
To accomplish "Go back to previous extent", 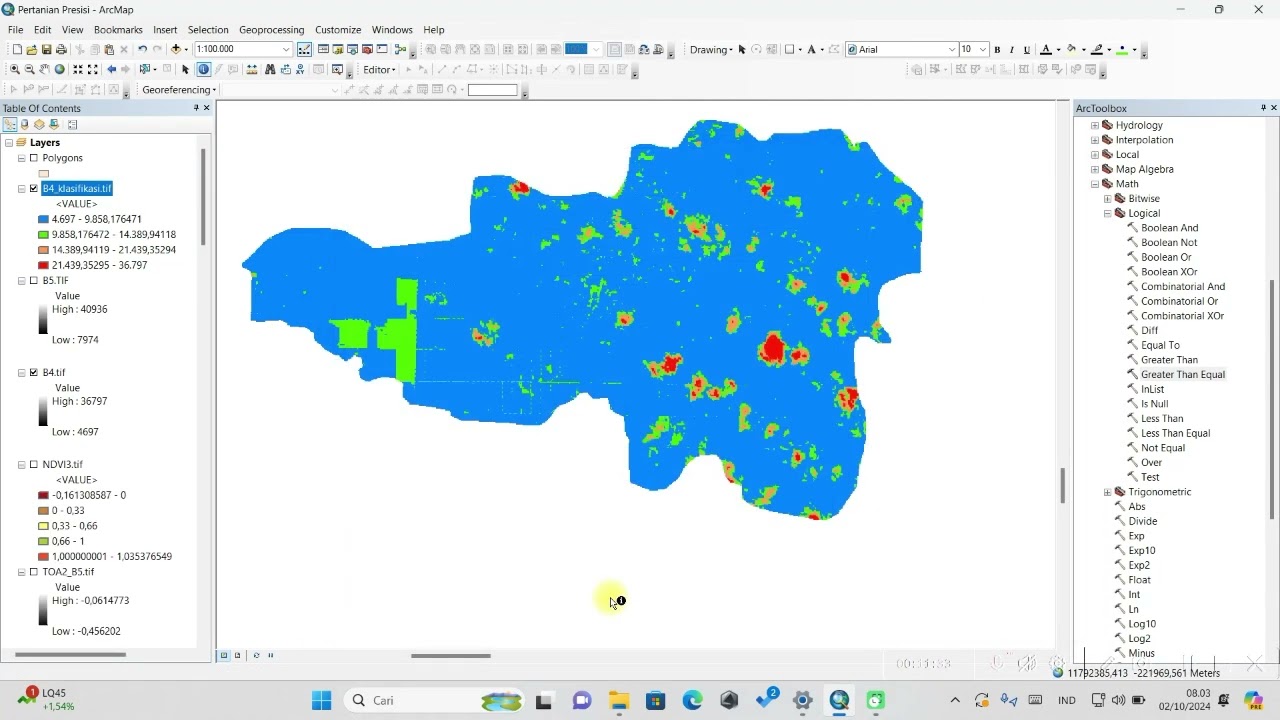I will 111,69.
